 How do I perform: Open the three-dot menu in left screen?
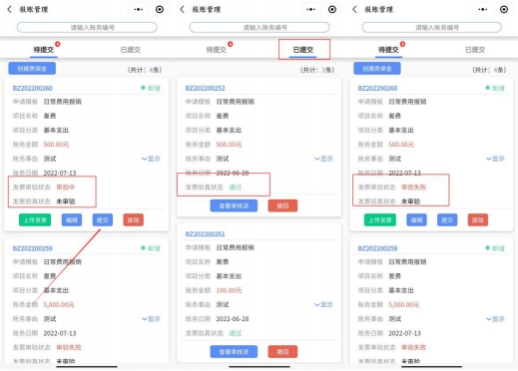pos(138,9)
